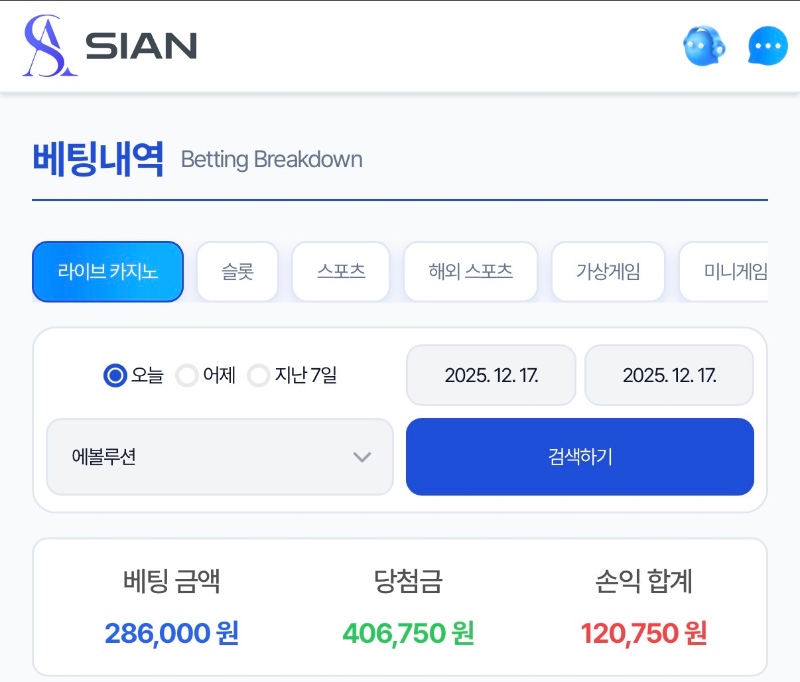Screen dimensions: 800x682
Task: Click the dropdown chevron arrow beside 에볼루션
Action: coord(362,457)
